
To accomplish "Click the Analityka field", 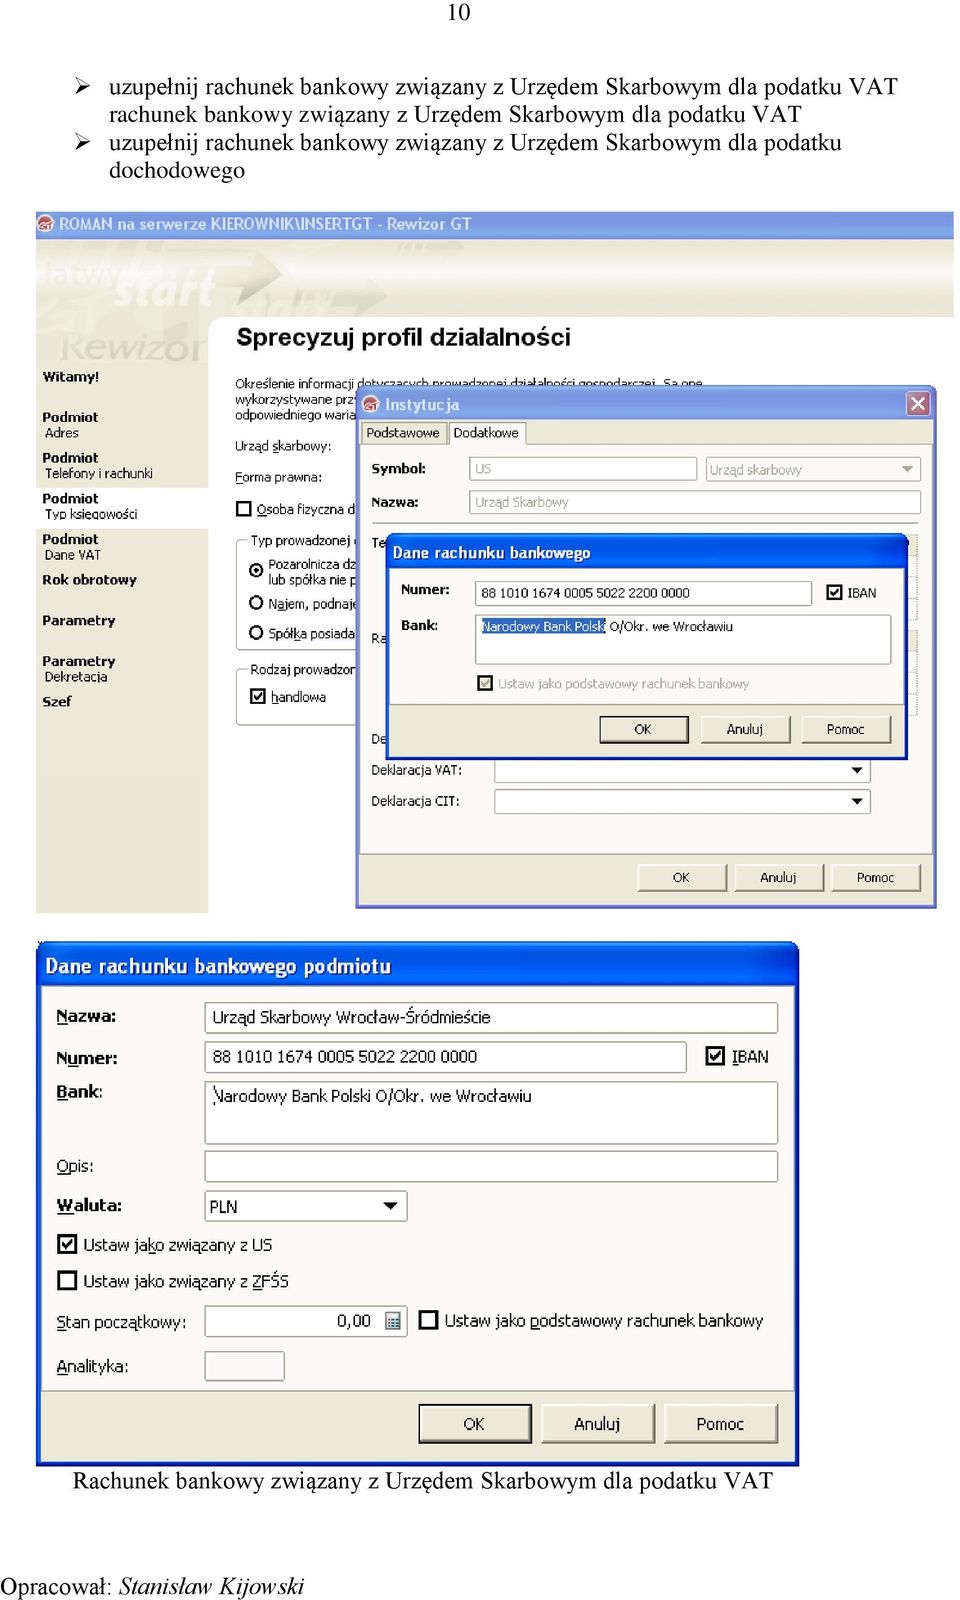I will point(245,1366).
